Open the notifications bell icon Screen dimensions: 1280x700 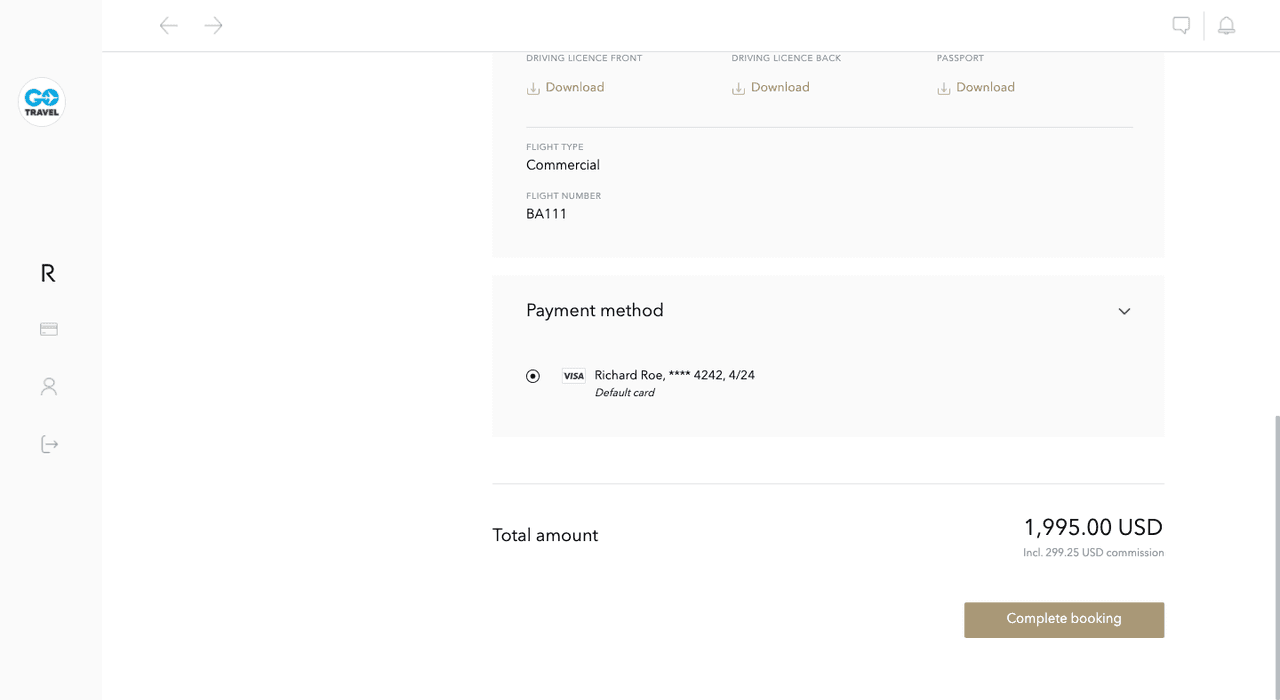[1226, 26]
